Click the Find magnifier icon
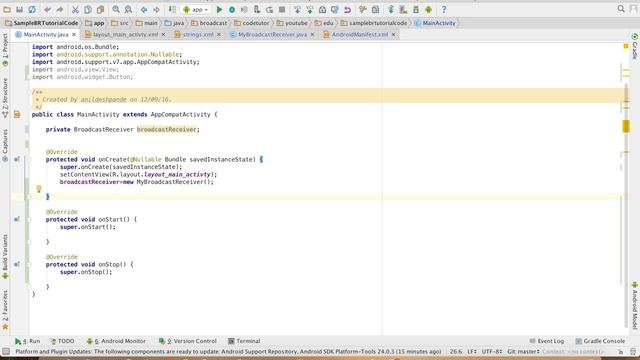This screenshot has width=640, height=360. point(116,9)
